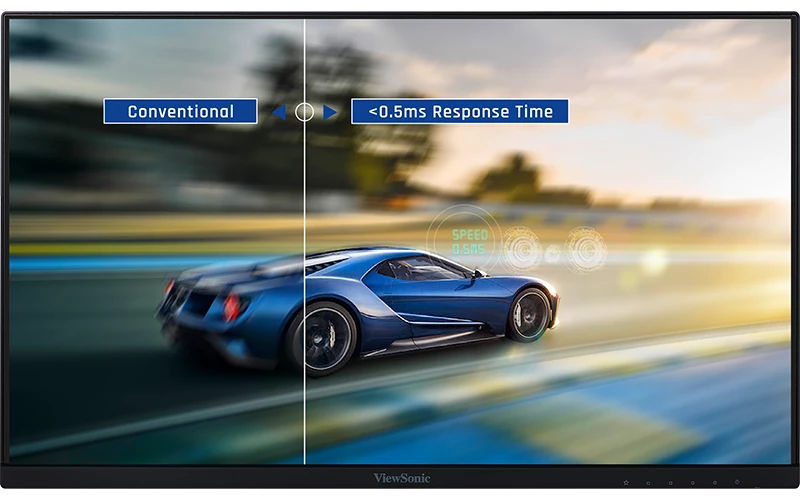
Task: Click the ViewSonic logo on bezel
Action: point(402,478)
